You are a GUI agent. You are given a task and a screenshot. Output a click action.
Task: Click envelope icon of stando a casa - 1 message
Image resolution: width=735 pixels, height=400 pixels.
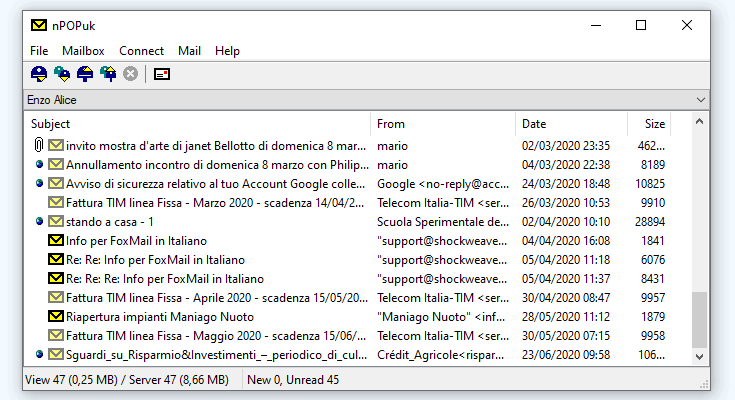[x=56, y=221]
